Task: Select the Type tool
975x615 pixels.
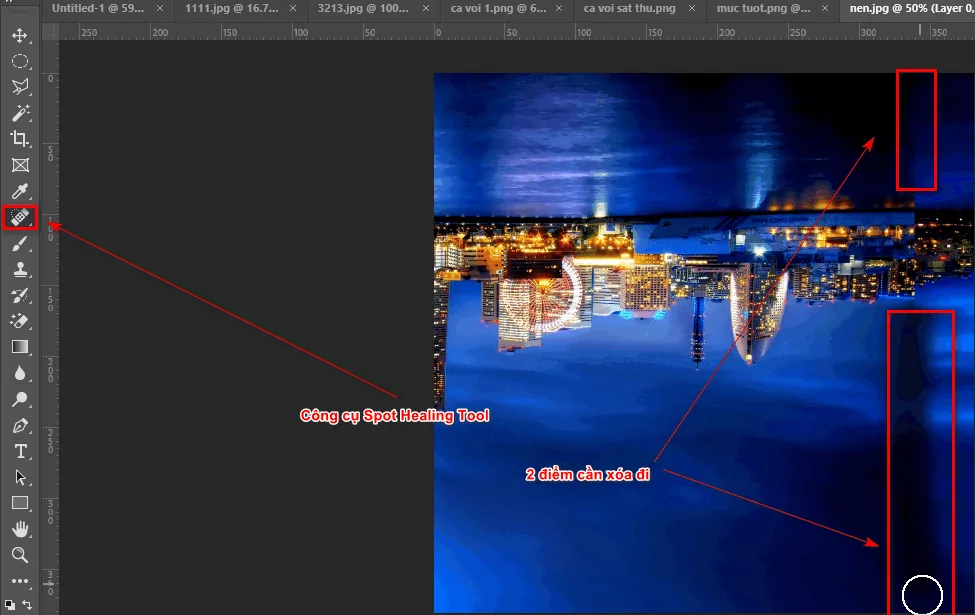Action: tap(20, 450)
